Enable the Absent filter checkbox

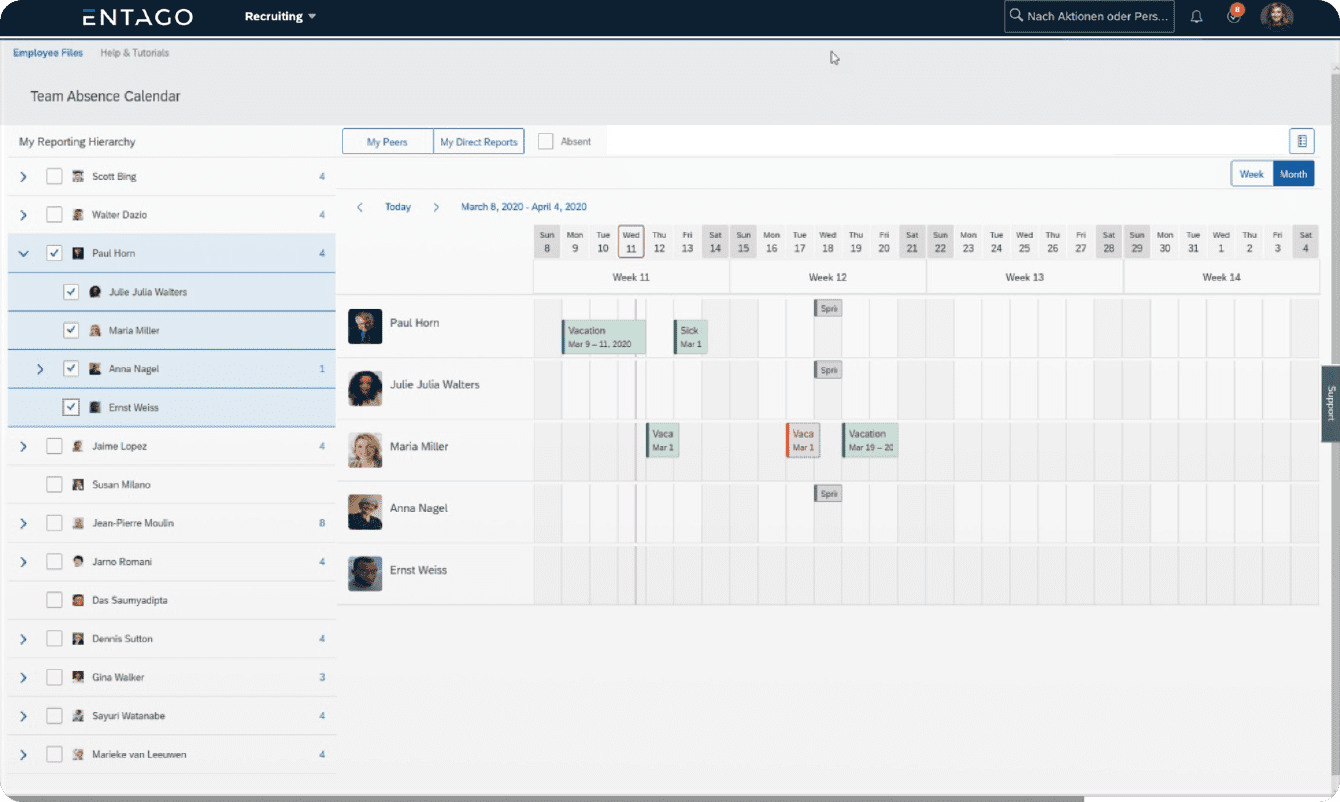(544, 141)
